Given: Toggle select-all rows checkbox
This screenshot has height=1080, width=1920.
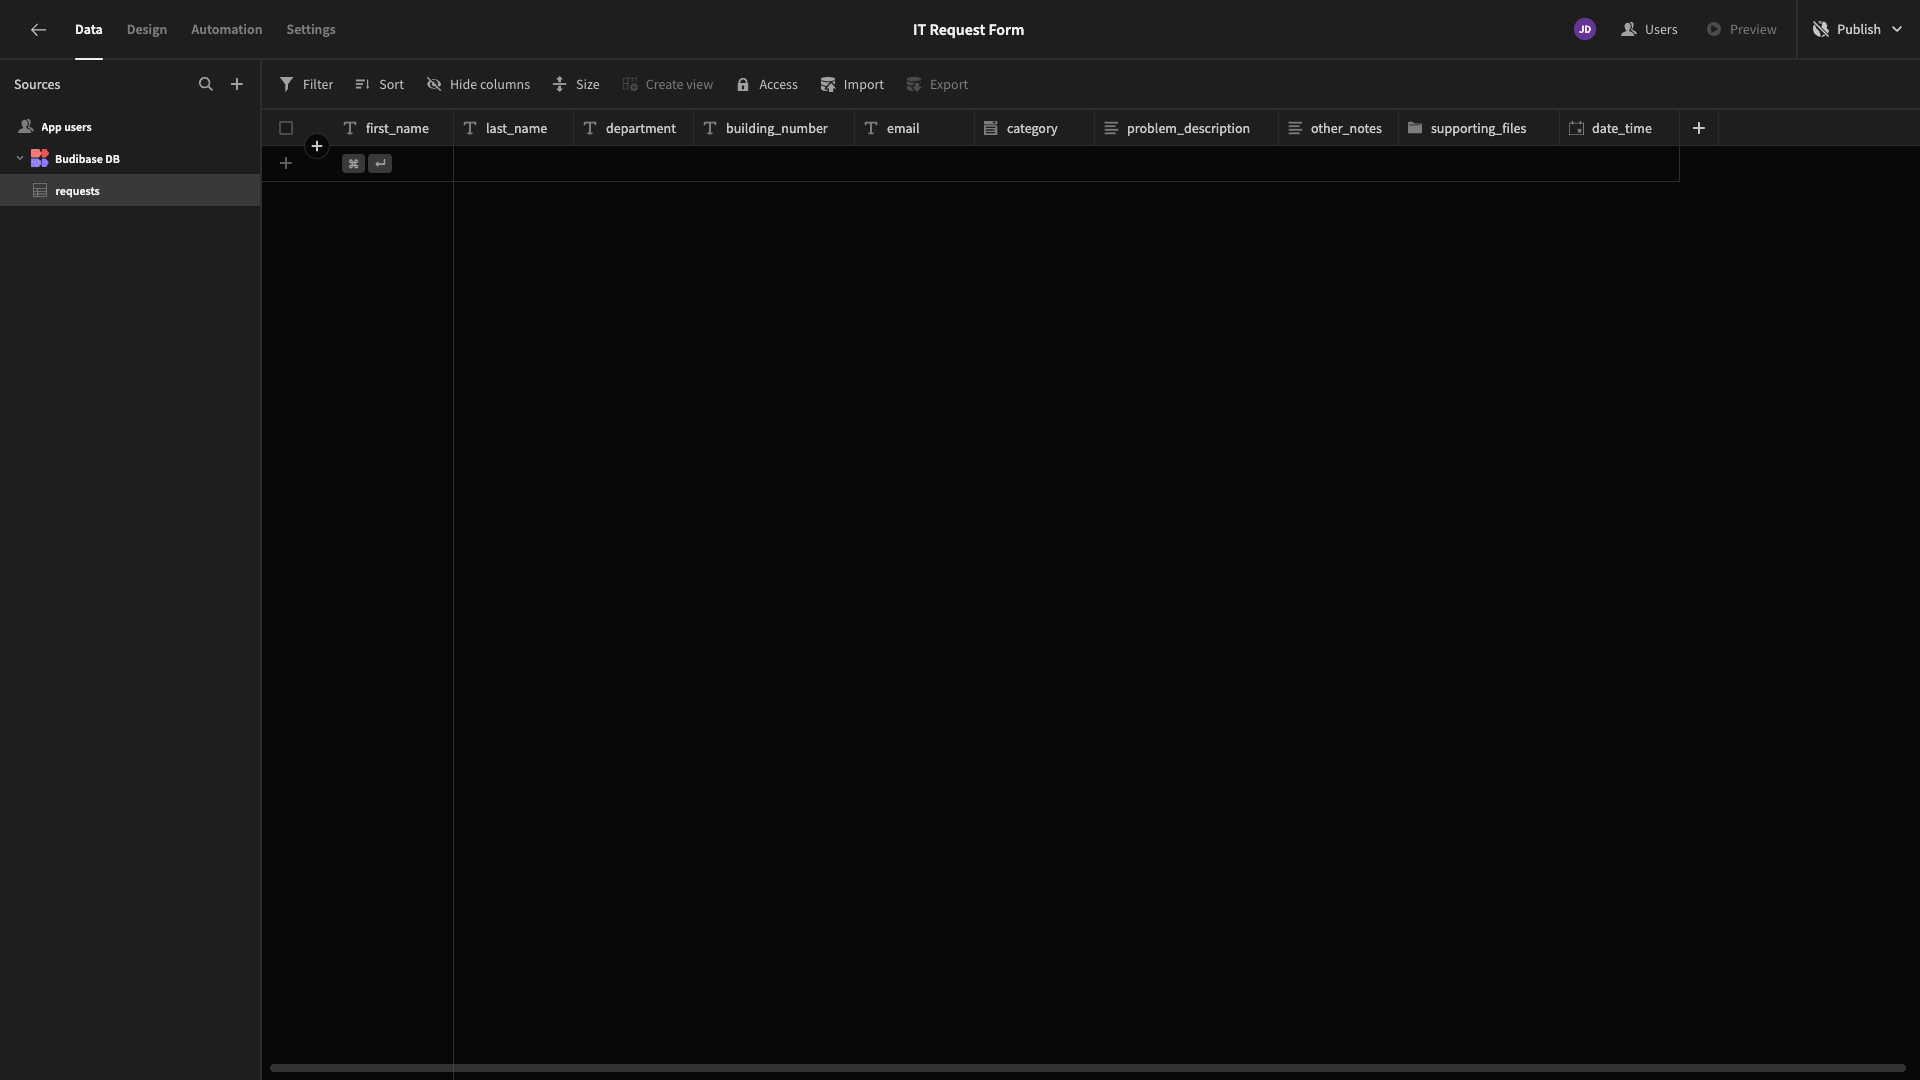Looking at the screenshot, I should click(286, 128).
